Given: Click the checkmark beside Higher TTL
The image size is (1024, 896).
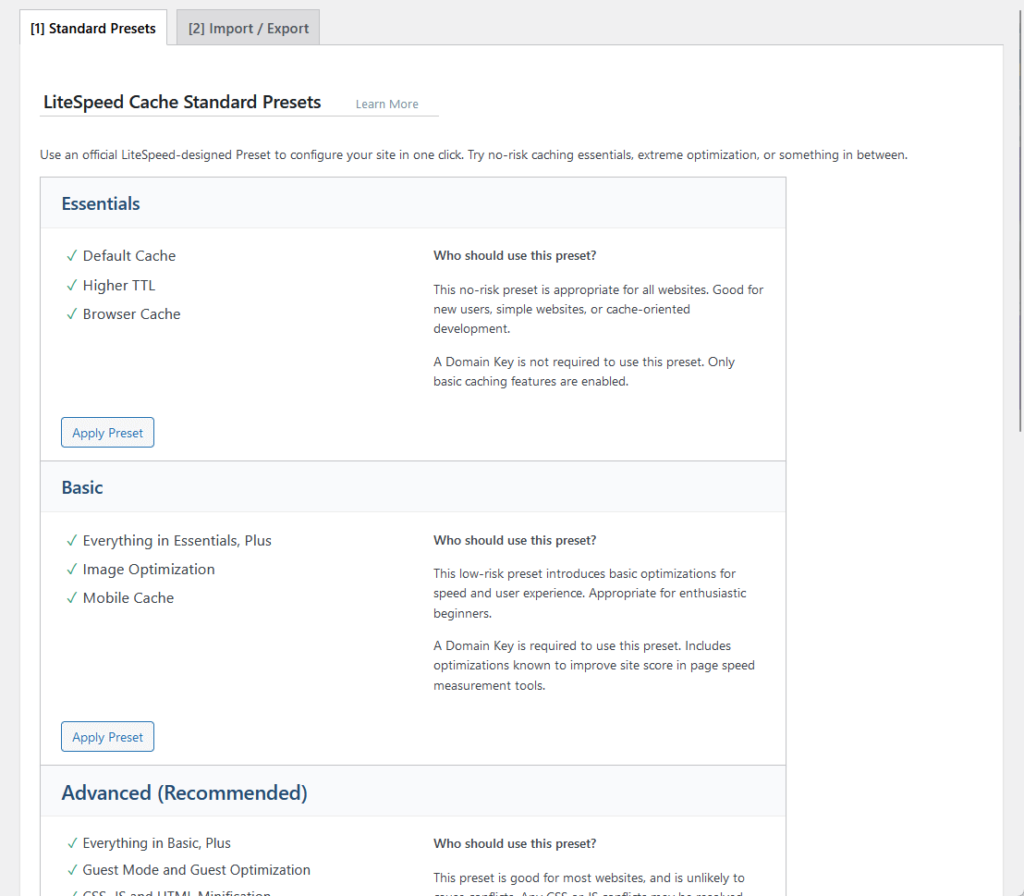Looking at the screenshot, I should (72, 285).
